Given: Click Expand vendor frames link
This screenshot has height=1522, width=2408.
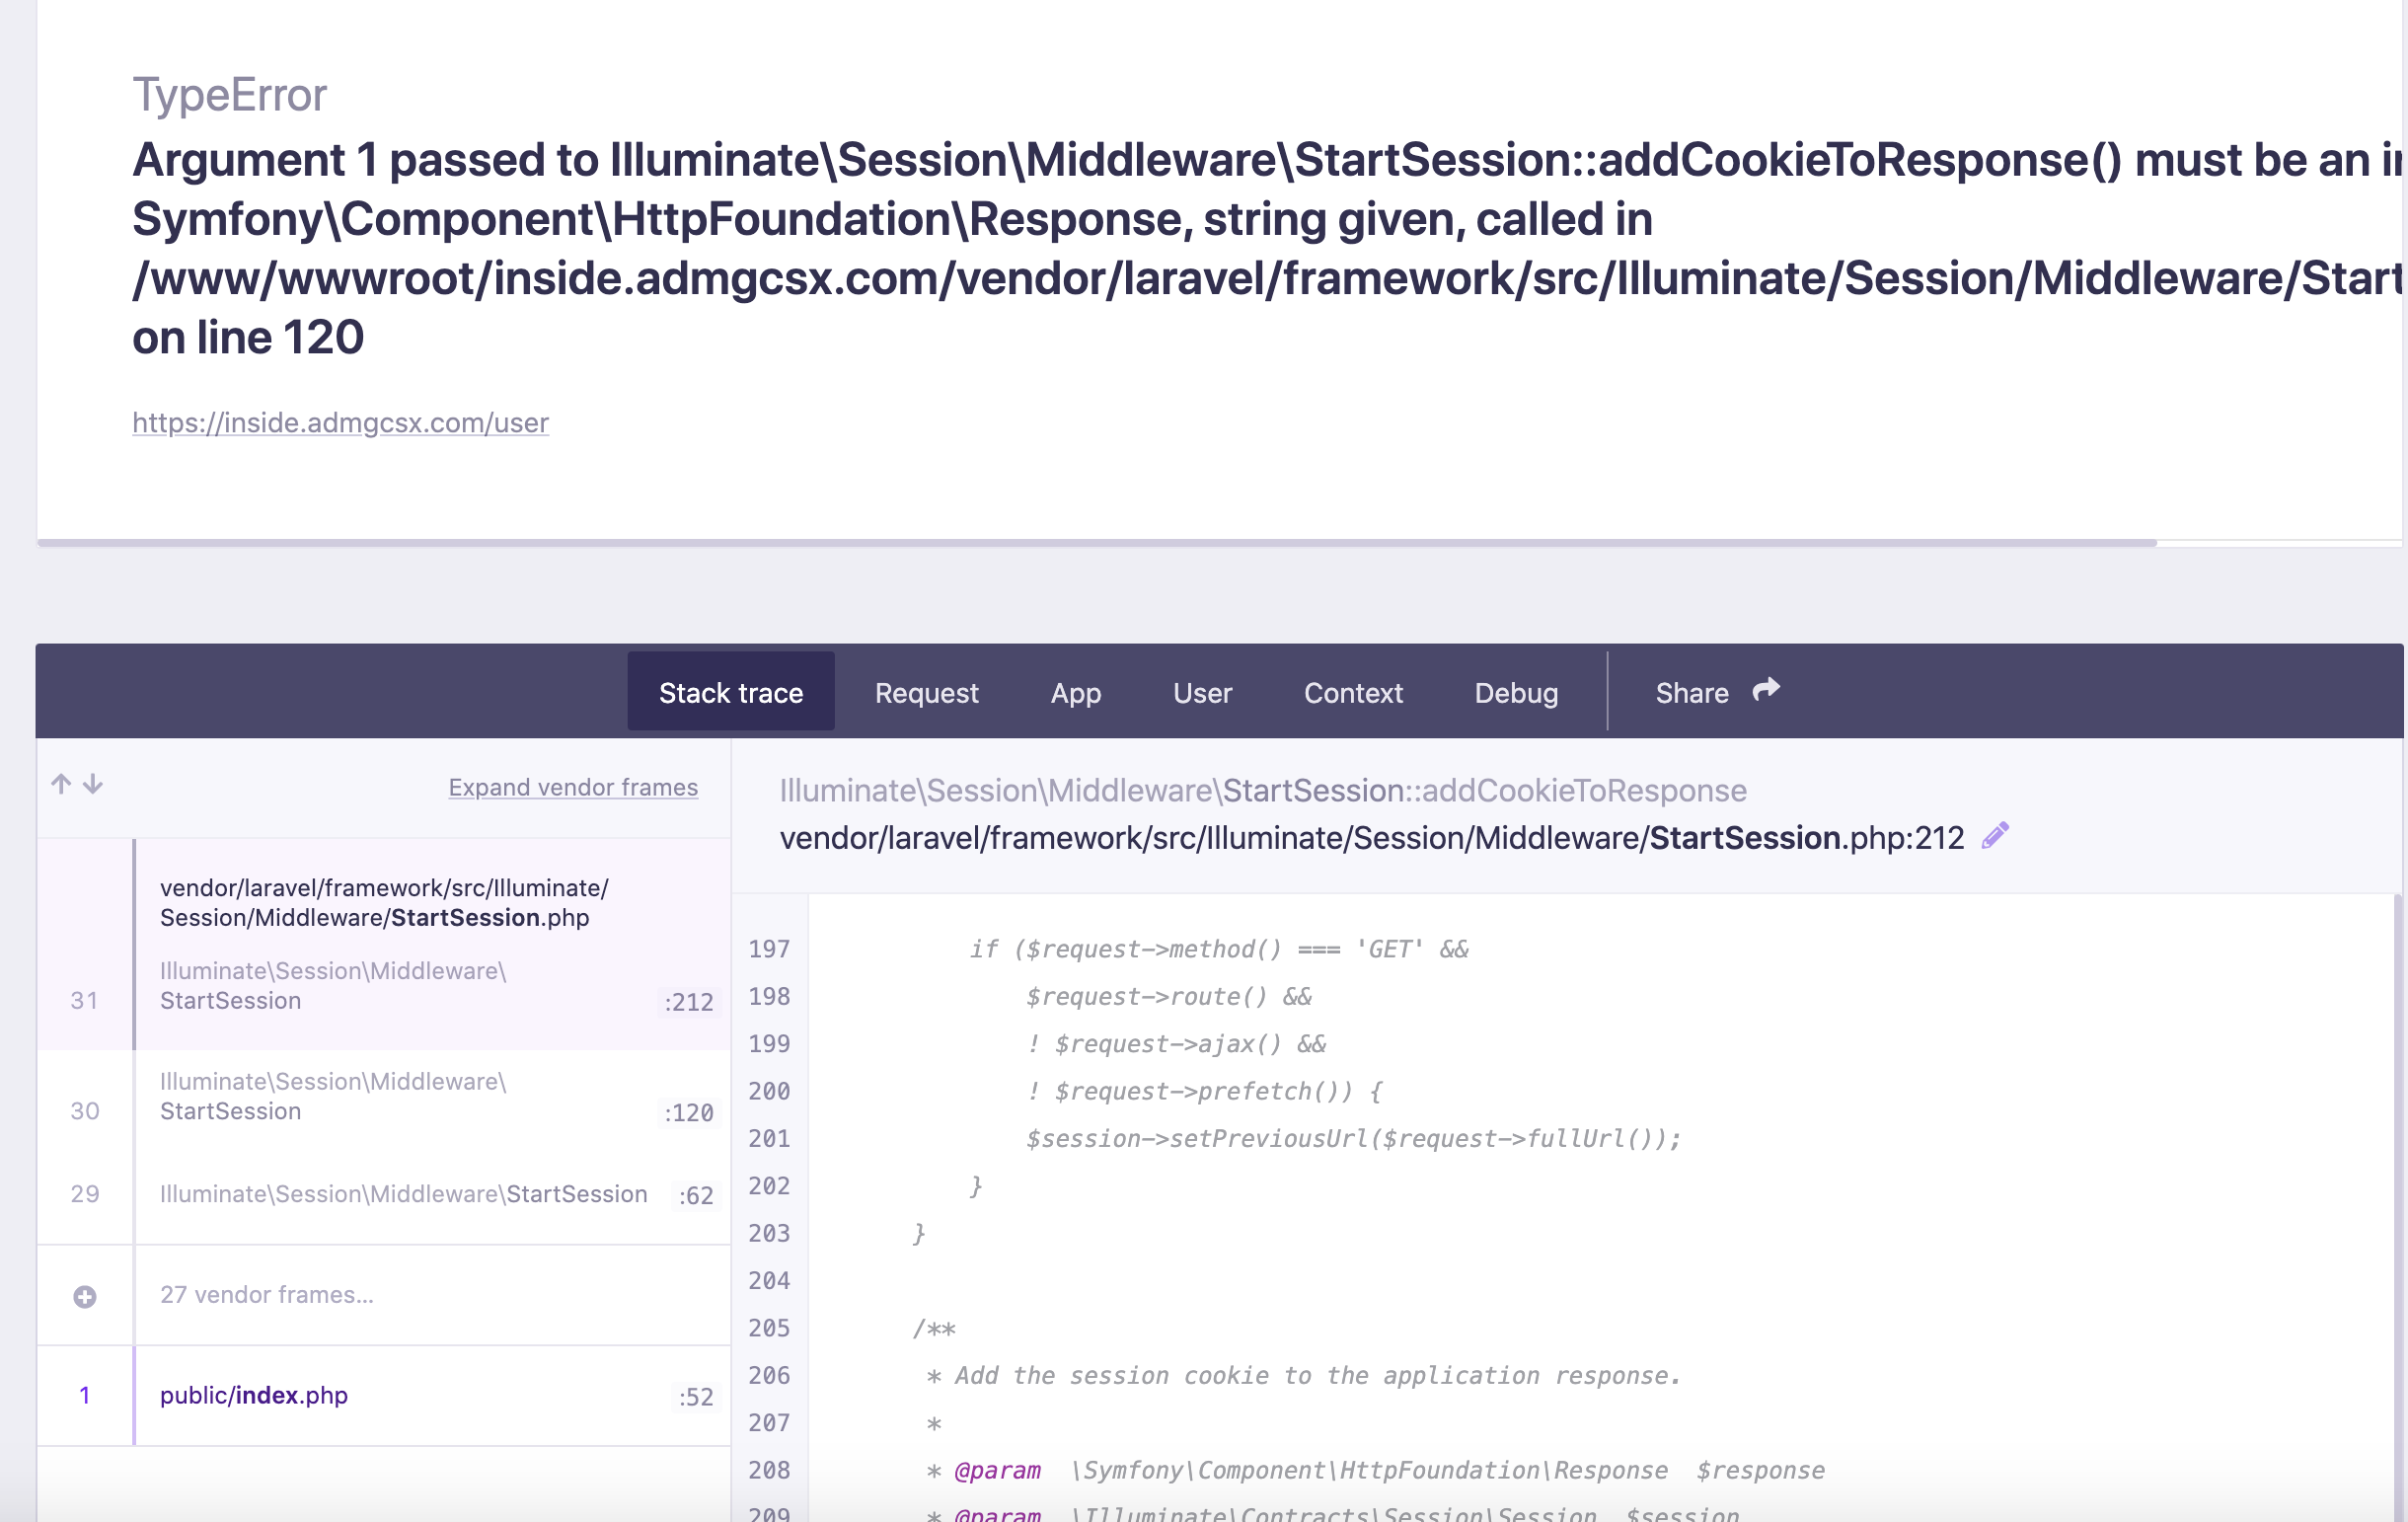Looking at the screenshot, I should pyautogui.click(x=573, y=787).
